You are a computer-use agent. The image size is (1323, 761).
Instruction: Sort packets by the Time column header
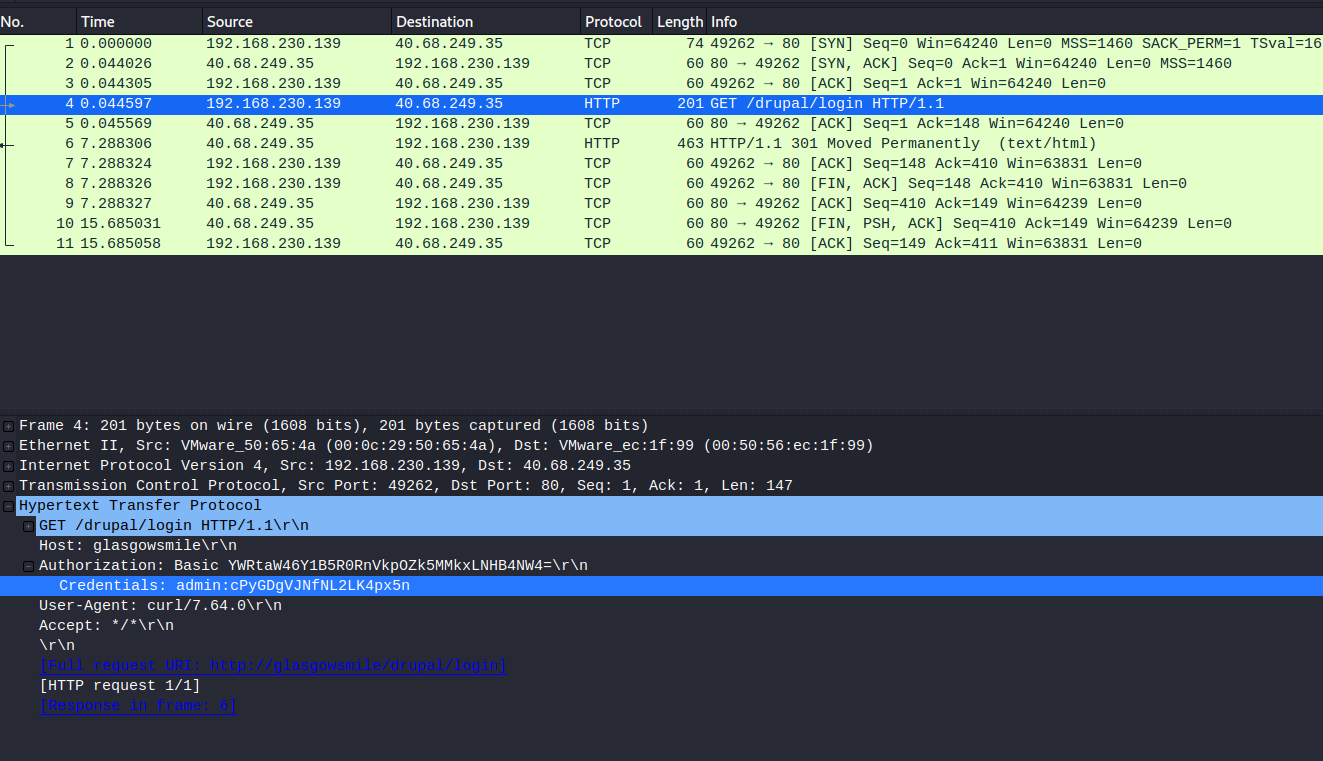[97, 21]
